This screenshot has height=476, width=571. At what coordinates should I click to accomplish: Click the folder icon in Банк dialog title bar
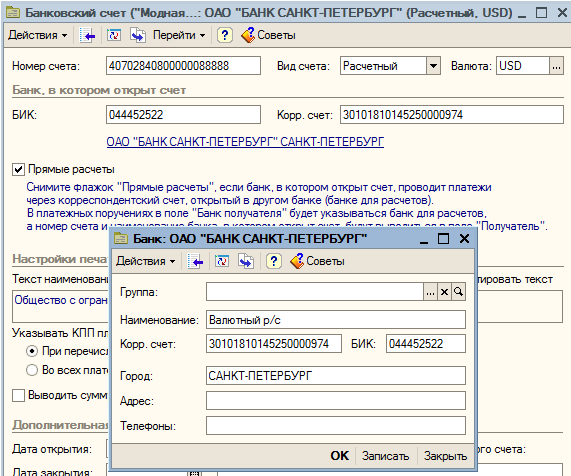point(121,239)
